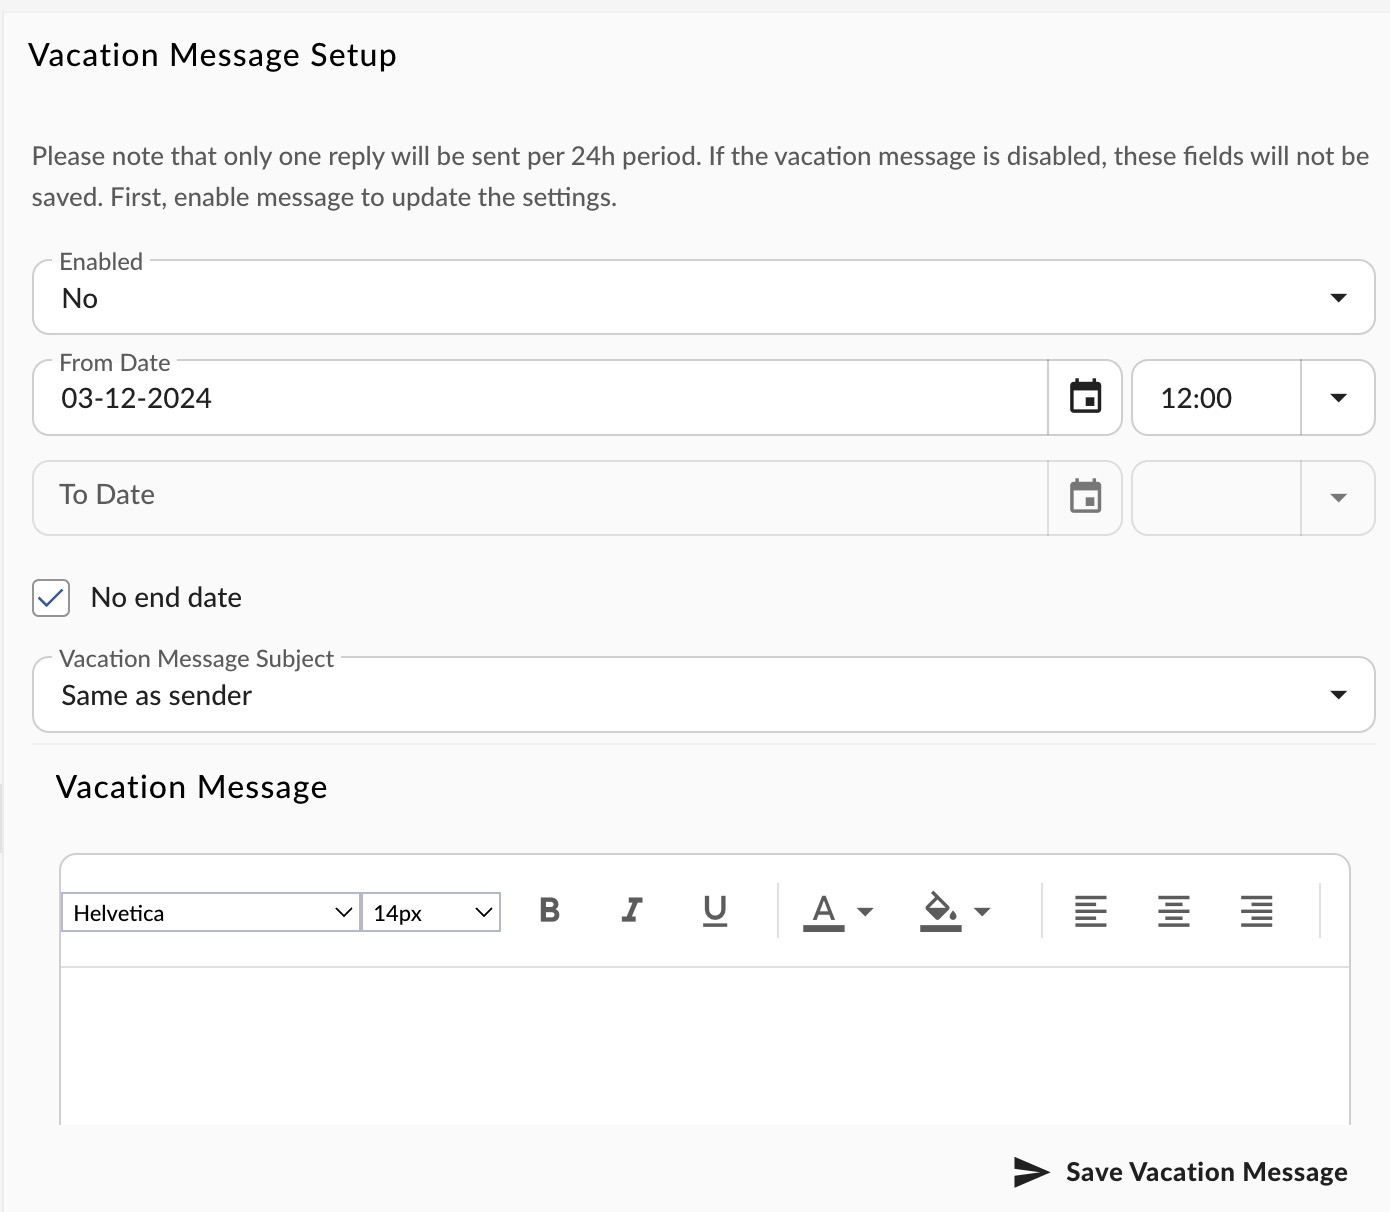Viewport: 1390px width, 1212px height.
Task: Click Save Vacation Message
Action: pyautogui.click(x=1205, y=1171)
